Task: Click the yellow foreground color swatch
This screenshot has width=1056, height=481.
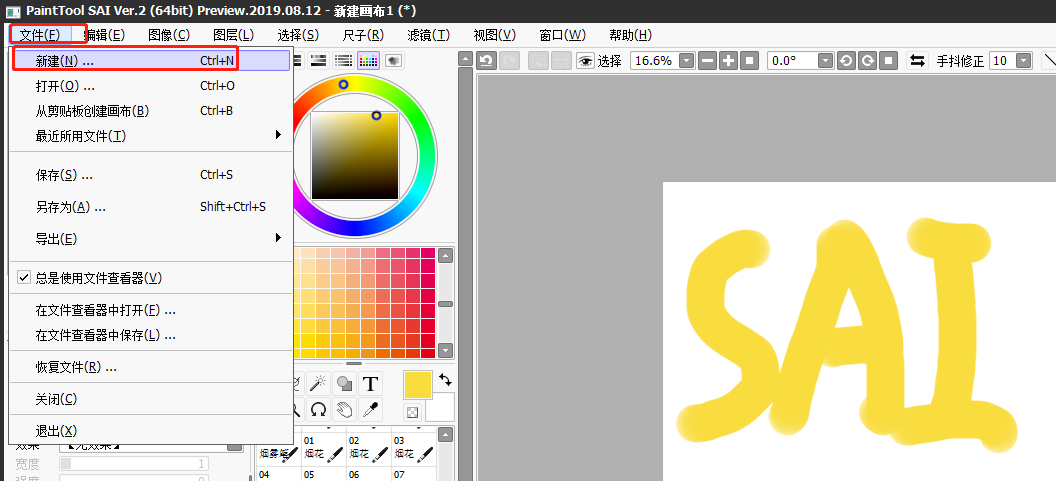Action: (x=418, y=384)
